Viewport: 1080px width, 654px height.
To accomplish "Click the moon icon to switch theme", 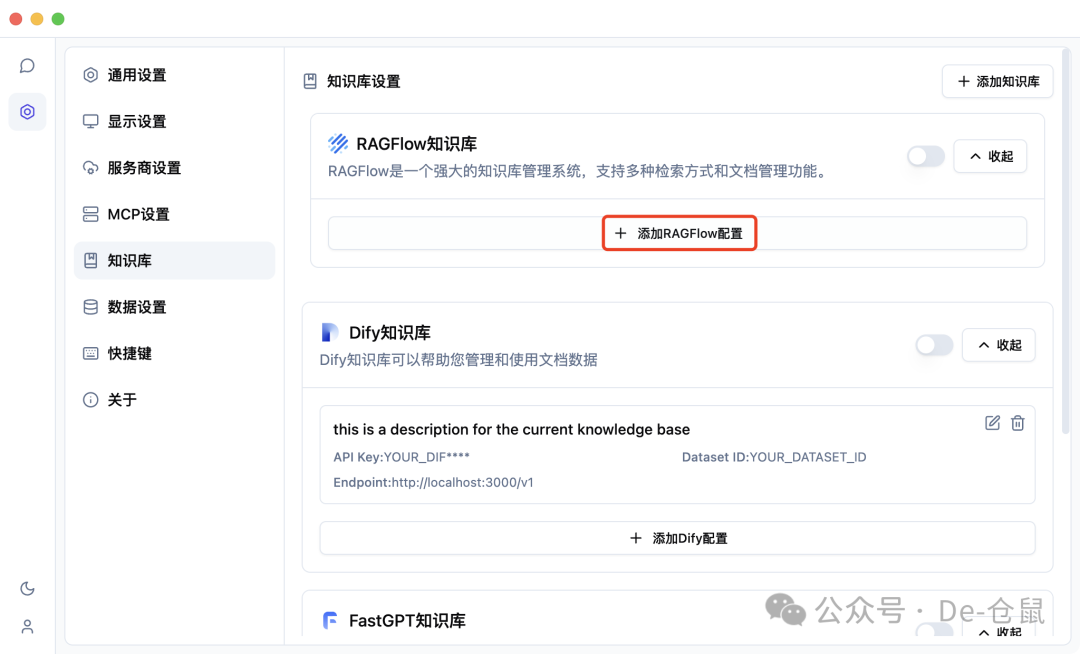I will tap(27, 588).
